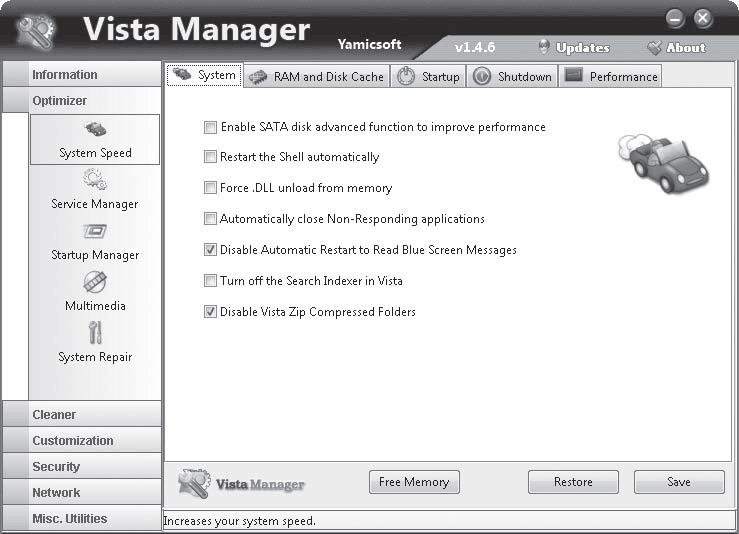The height and width of the screenshot is (534, 739).
Task: Click the About icon in header
Action: [654, 47]
